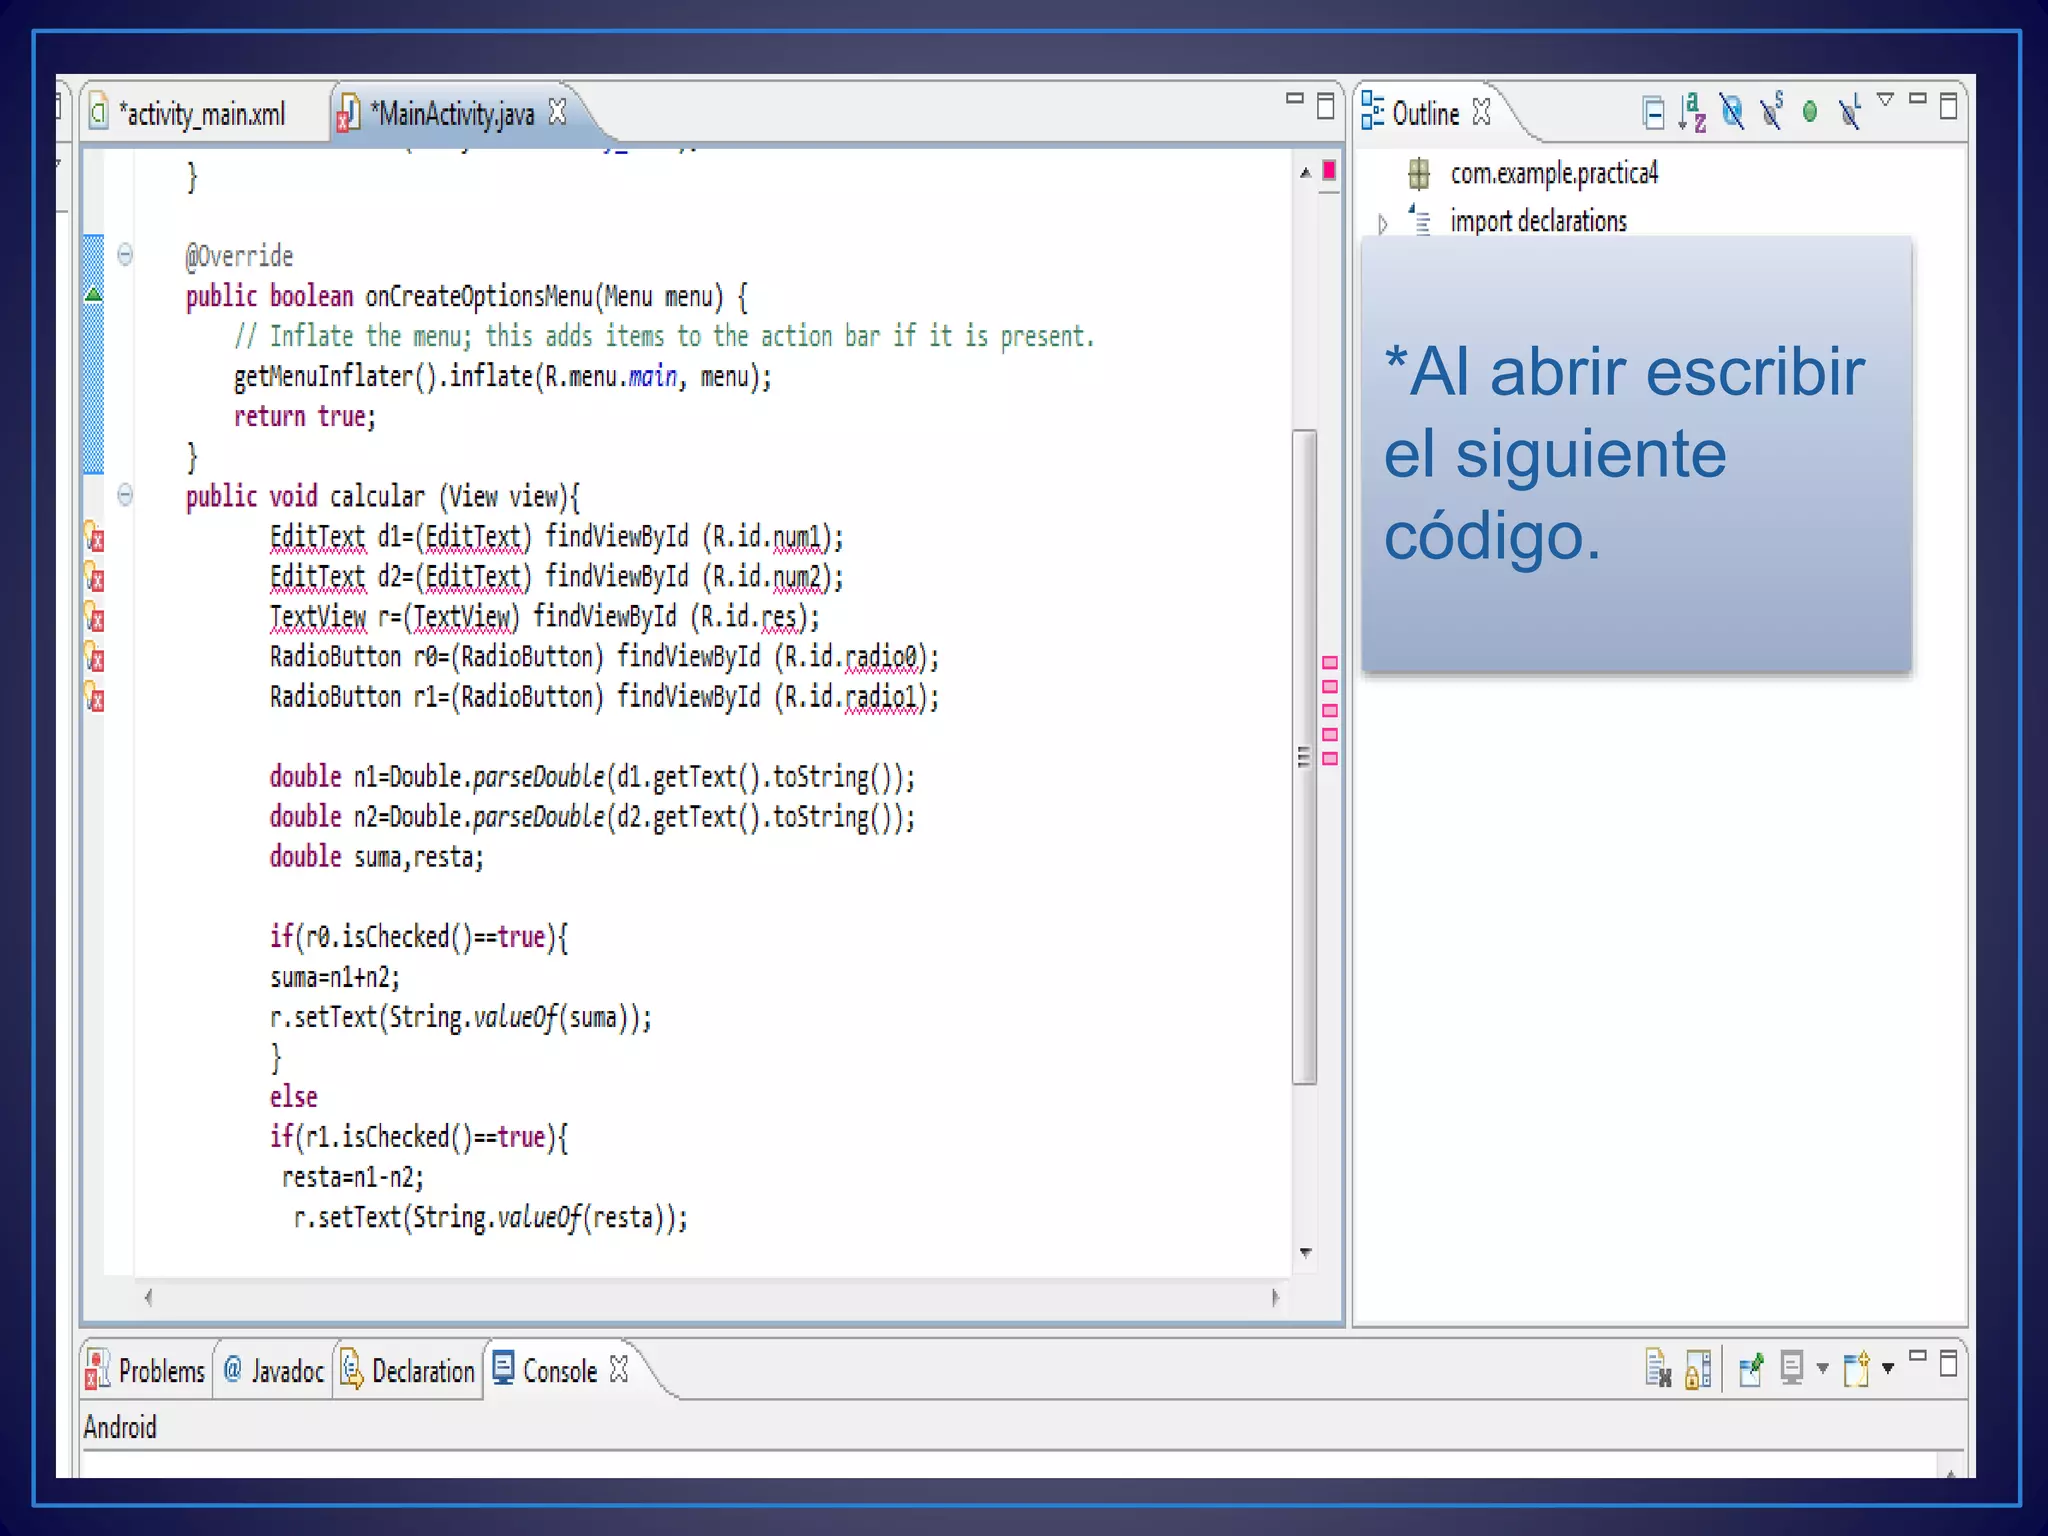
Task: Select the Outline tab
Action: [1425, 113]
